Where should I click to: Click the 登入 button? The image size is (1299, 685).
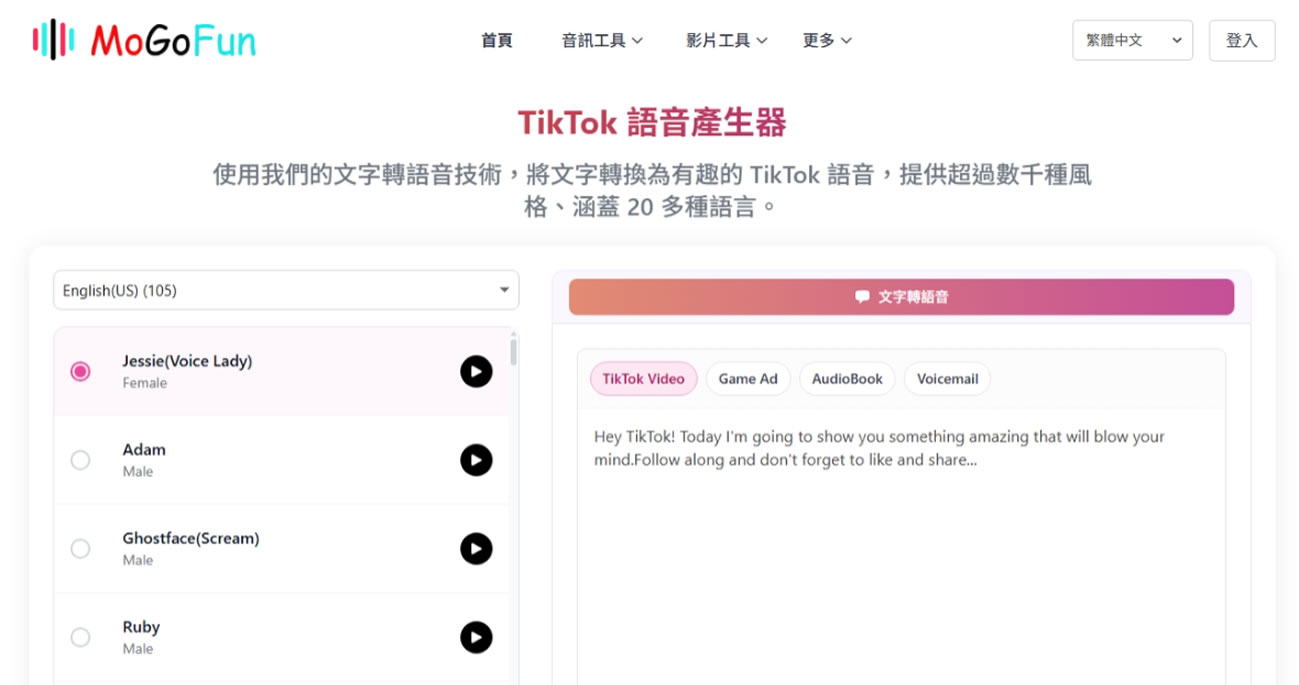point(1242,40)
